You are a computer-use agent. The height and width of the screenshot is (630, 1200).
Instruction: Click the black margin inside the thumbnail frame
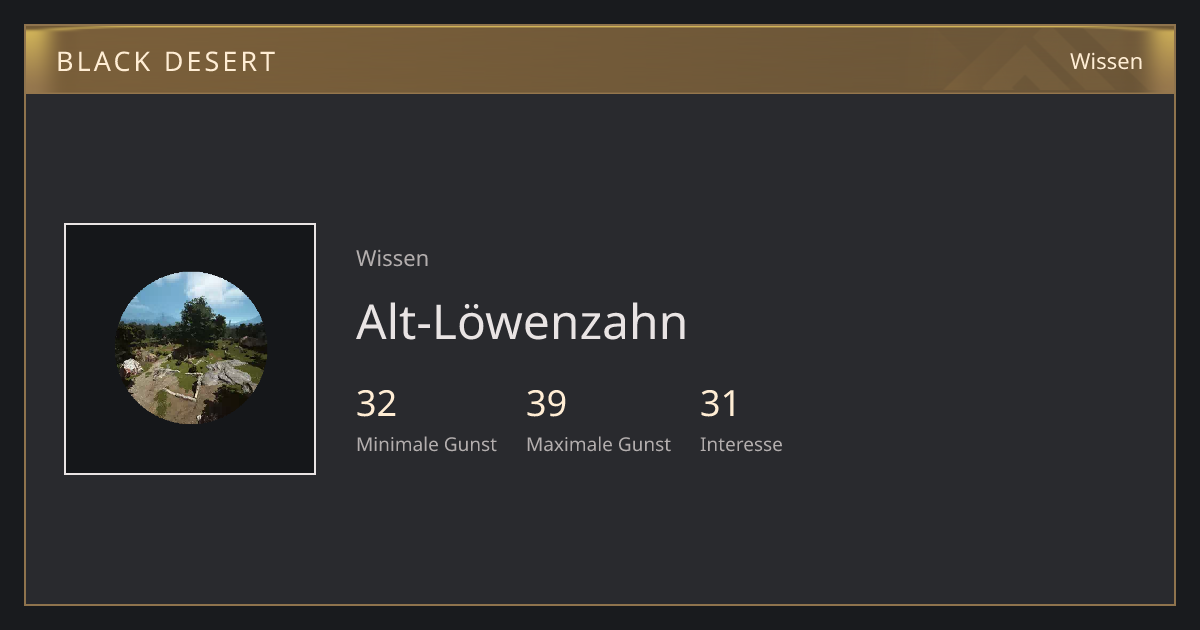pyautogui.click(x=90, y=250)
